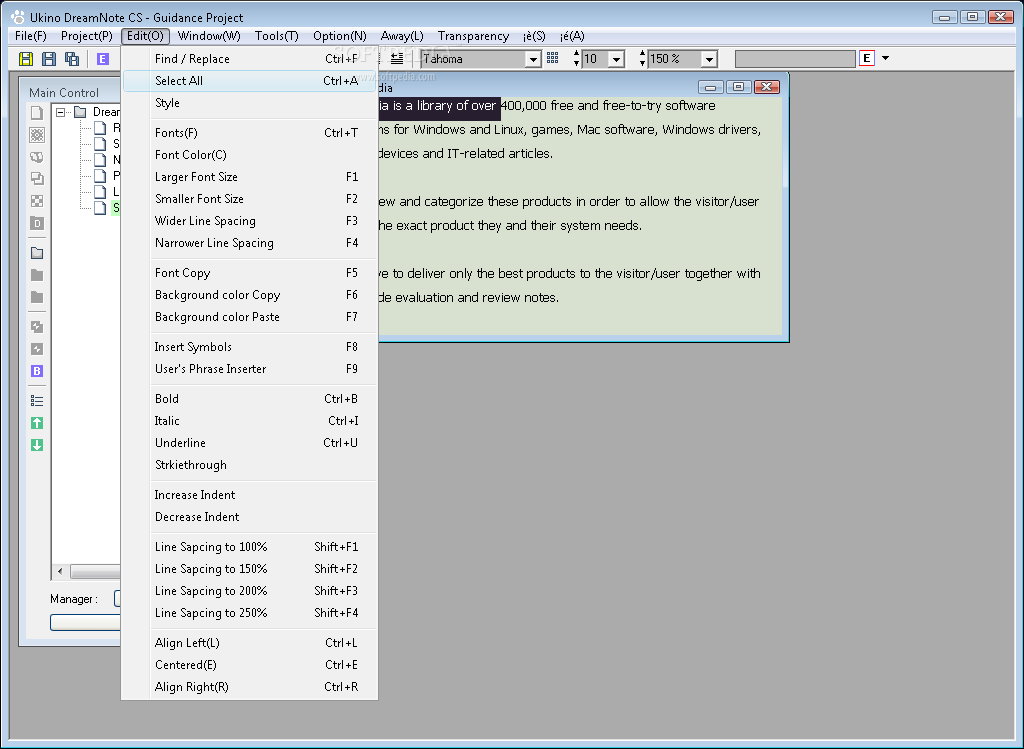This screenshot has width=1024, height=749.
Task: Apply Italic from Edit menu
Action: click(x=249, y=421)
